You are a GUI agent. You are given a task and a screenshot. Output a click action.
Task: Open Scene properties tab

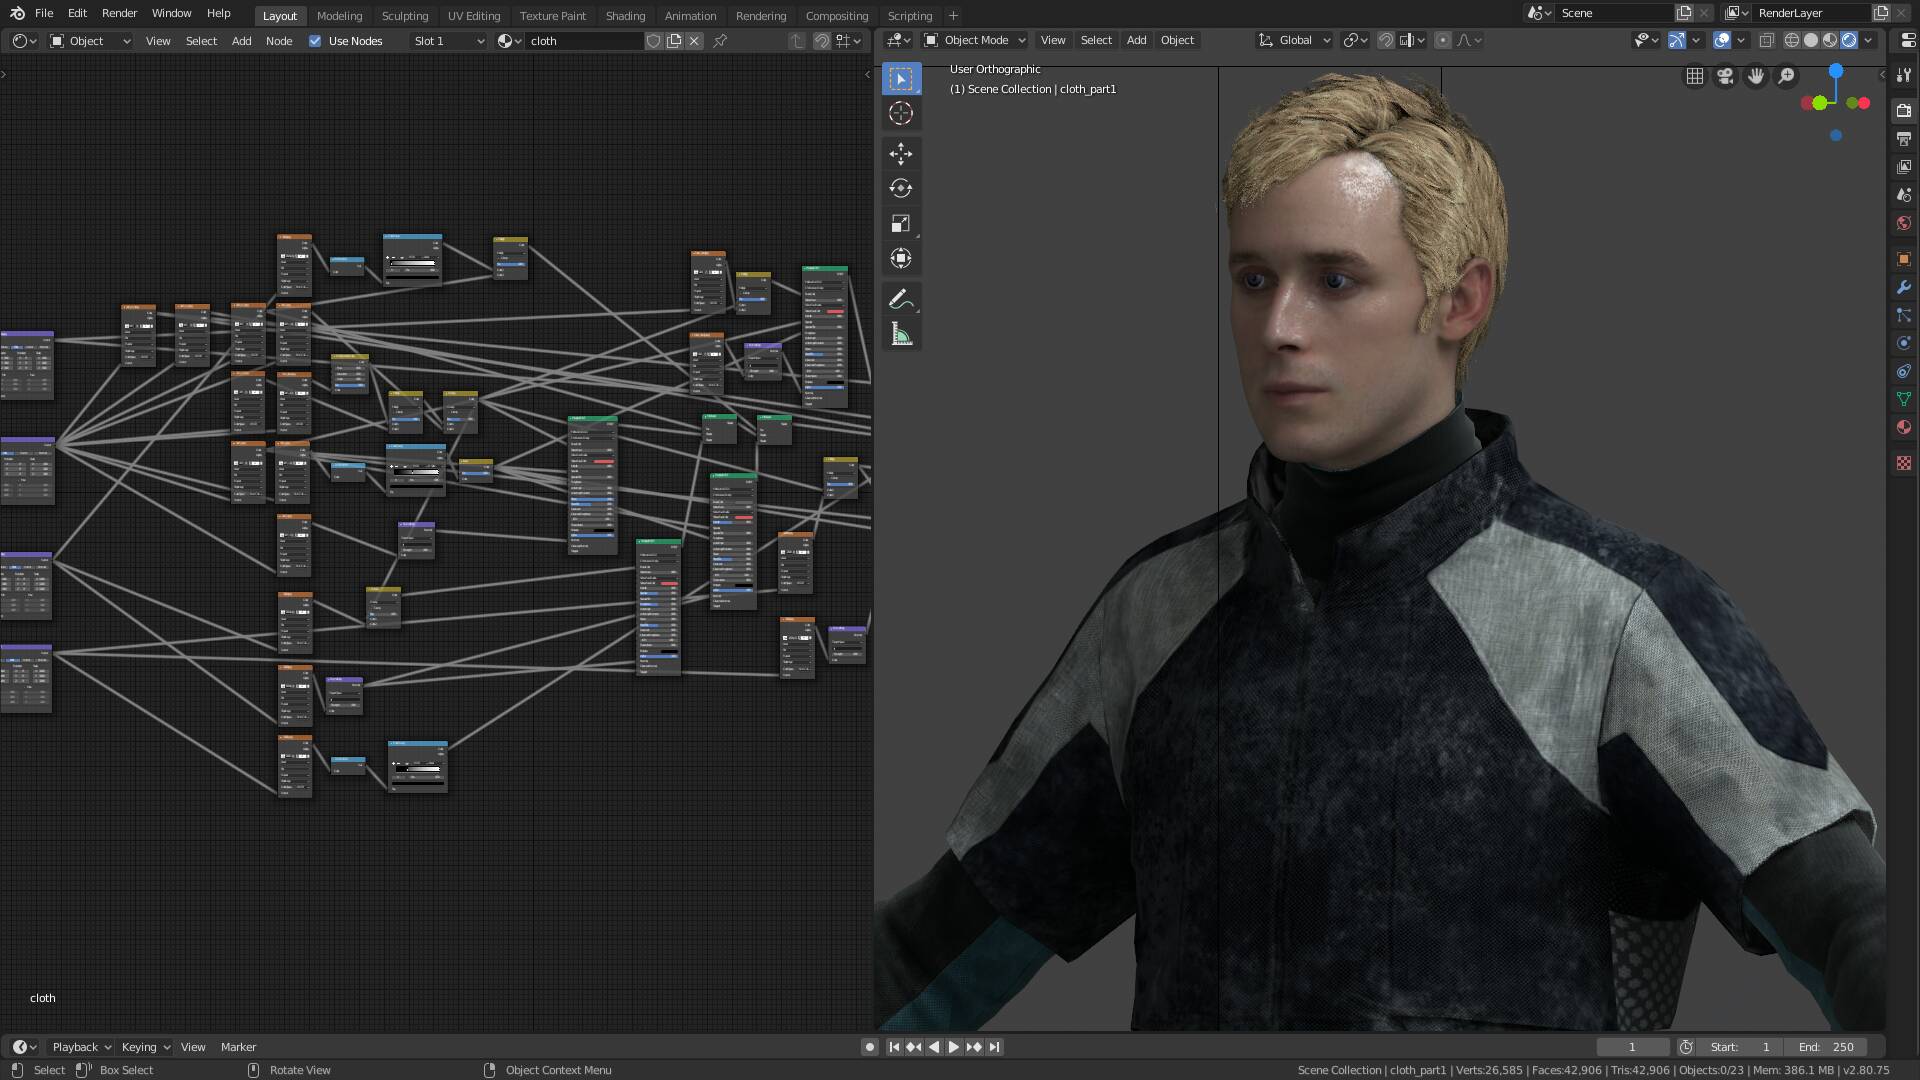[1904, 194]
